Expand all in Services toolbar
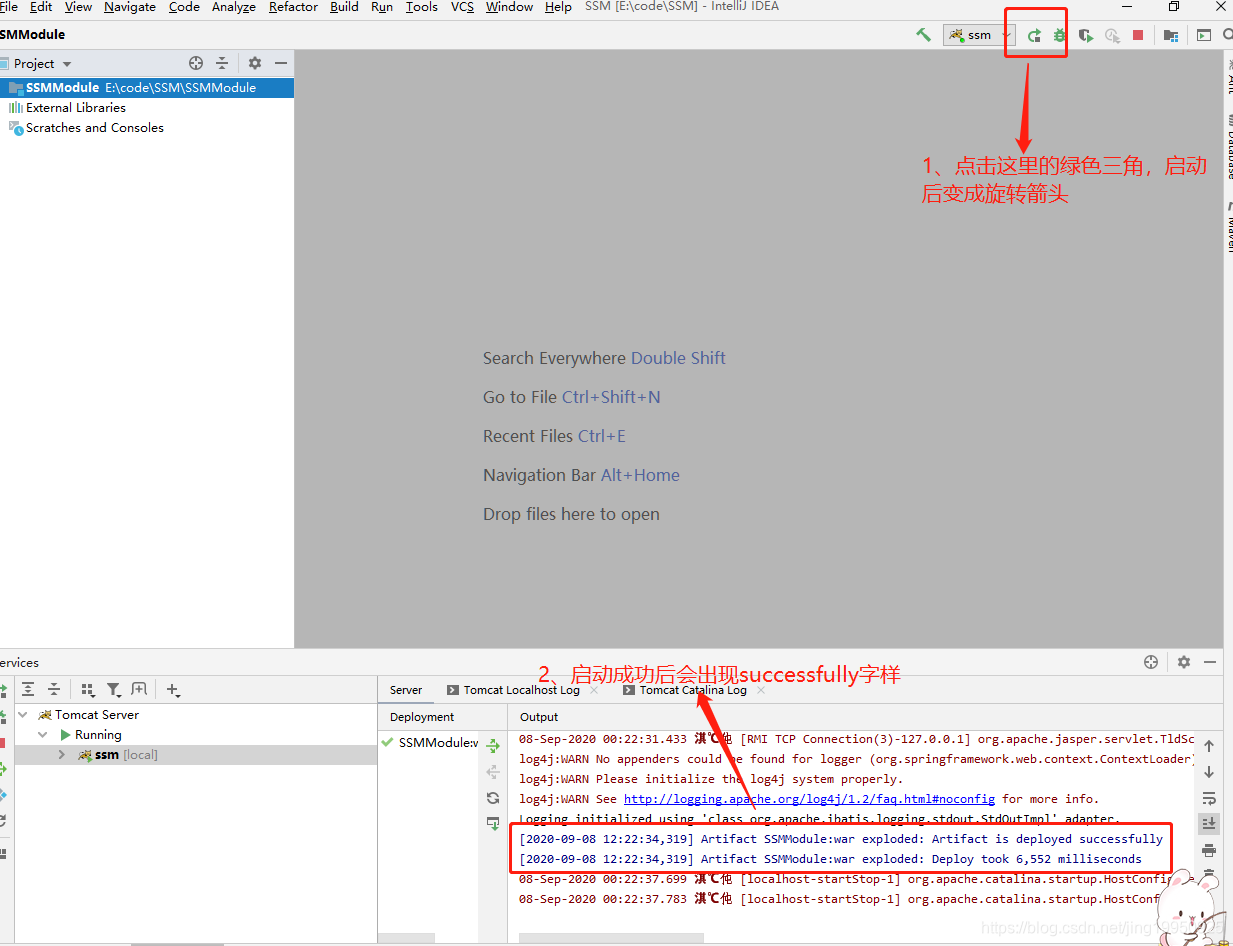Screen dimensions: 1233x946 [x=28, y=690]
